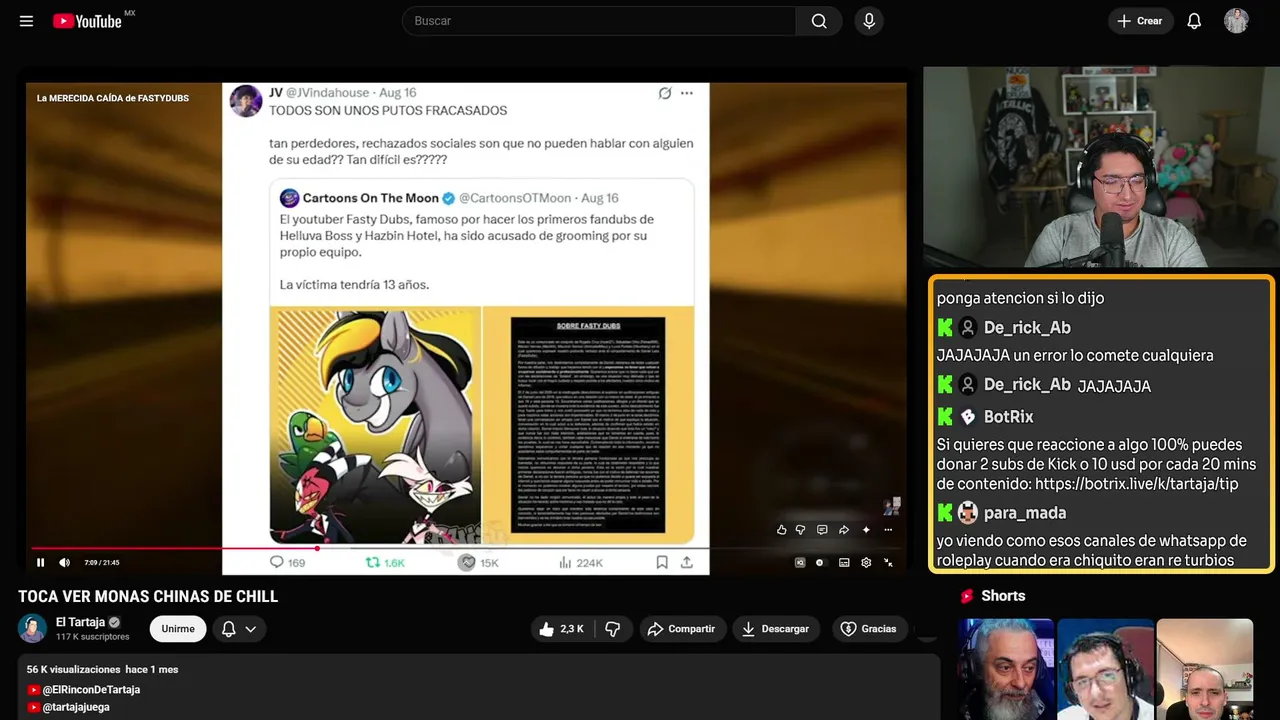
Task: Open the @ElRinconDeTartaja channel link
Action: [x=91, y=690]
